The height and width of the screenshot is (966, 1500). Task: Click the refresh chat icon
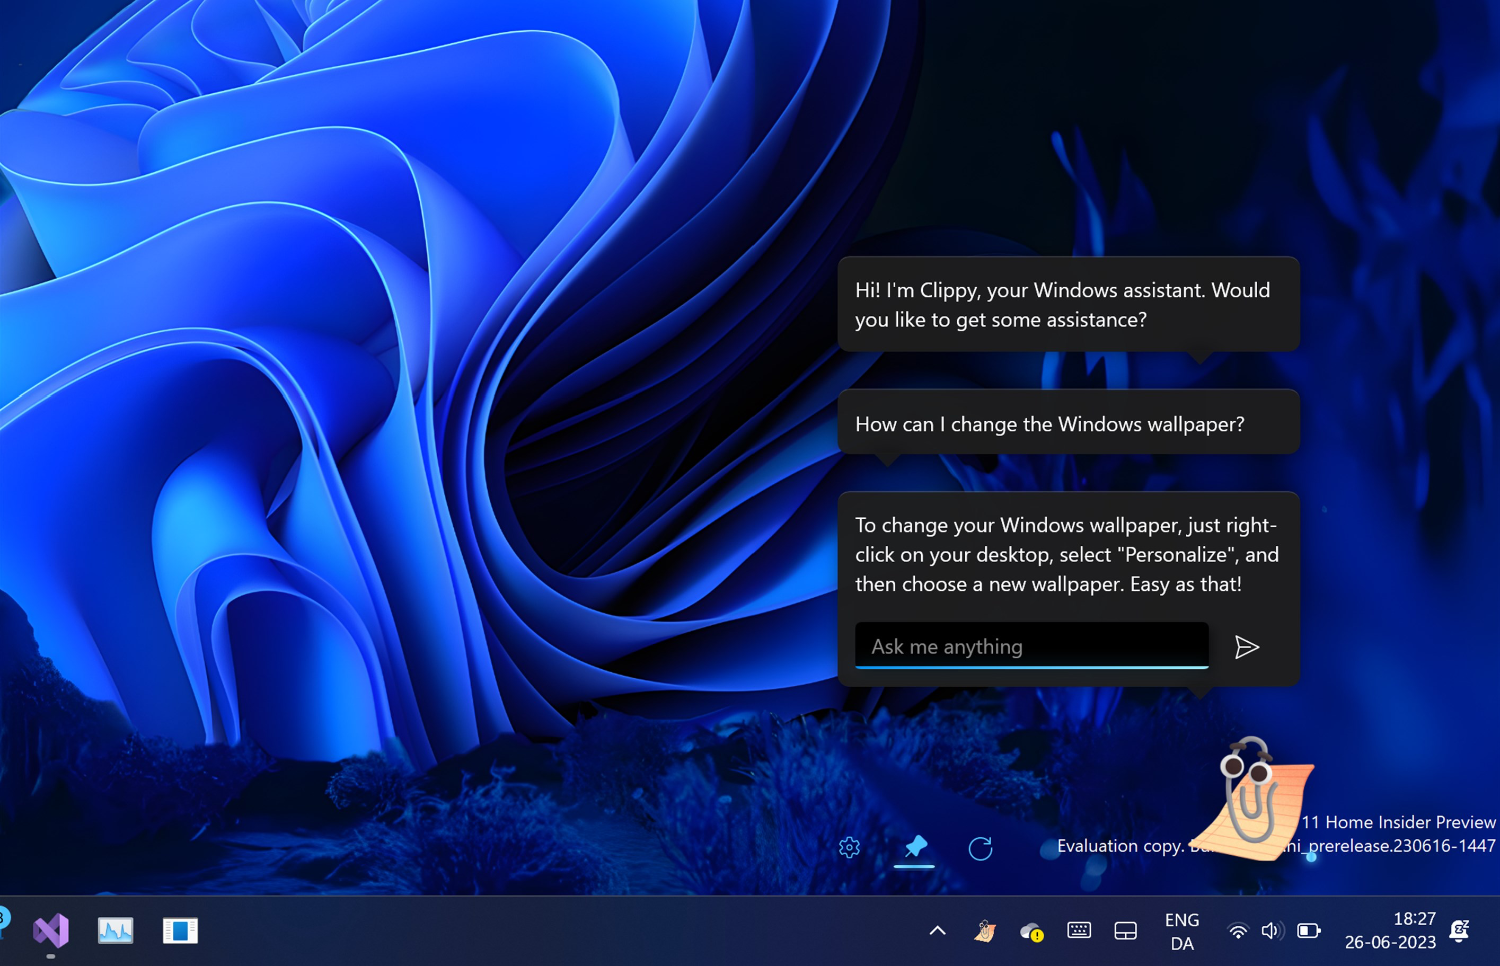(x=980, y=848)
